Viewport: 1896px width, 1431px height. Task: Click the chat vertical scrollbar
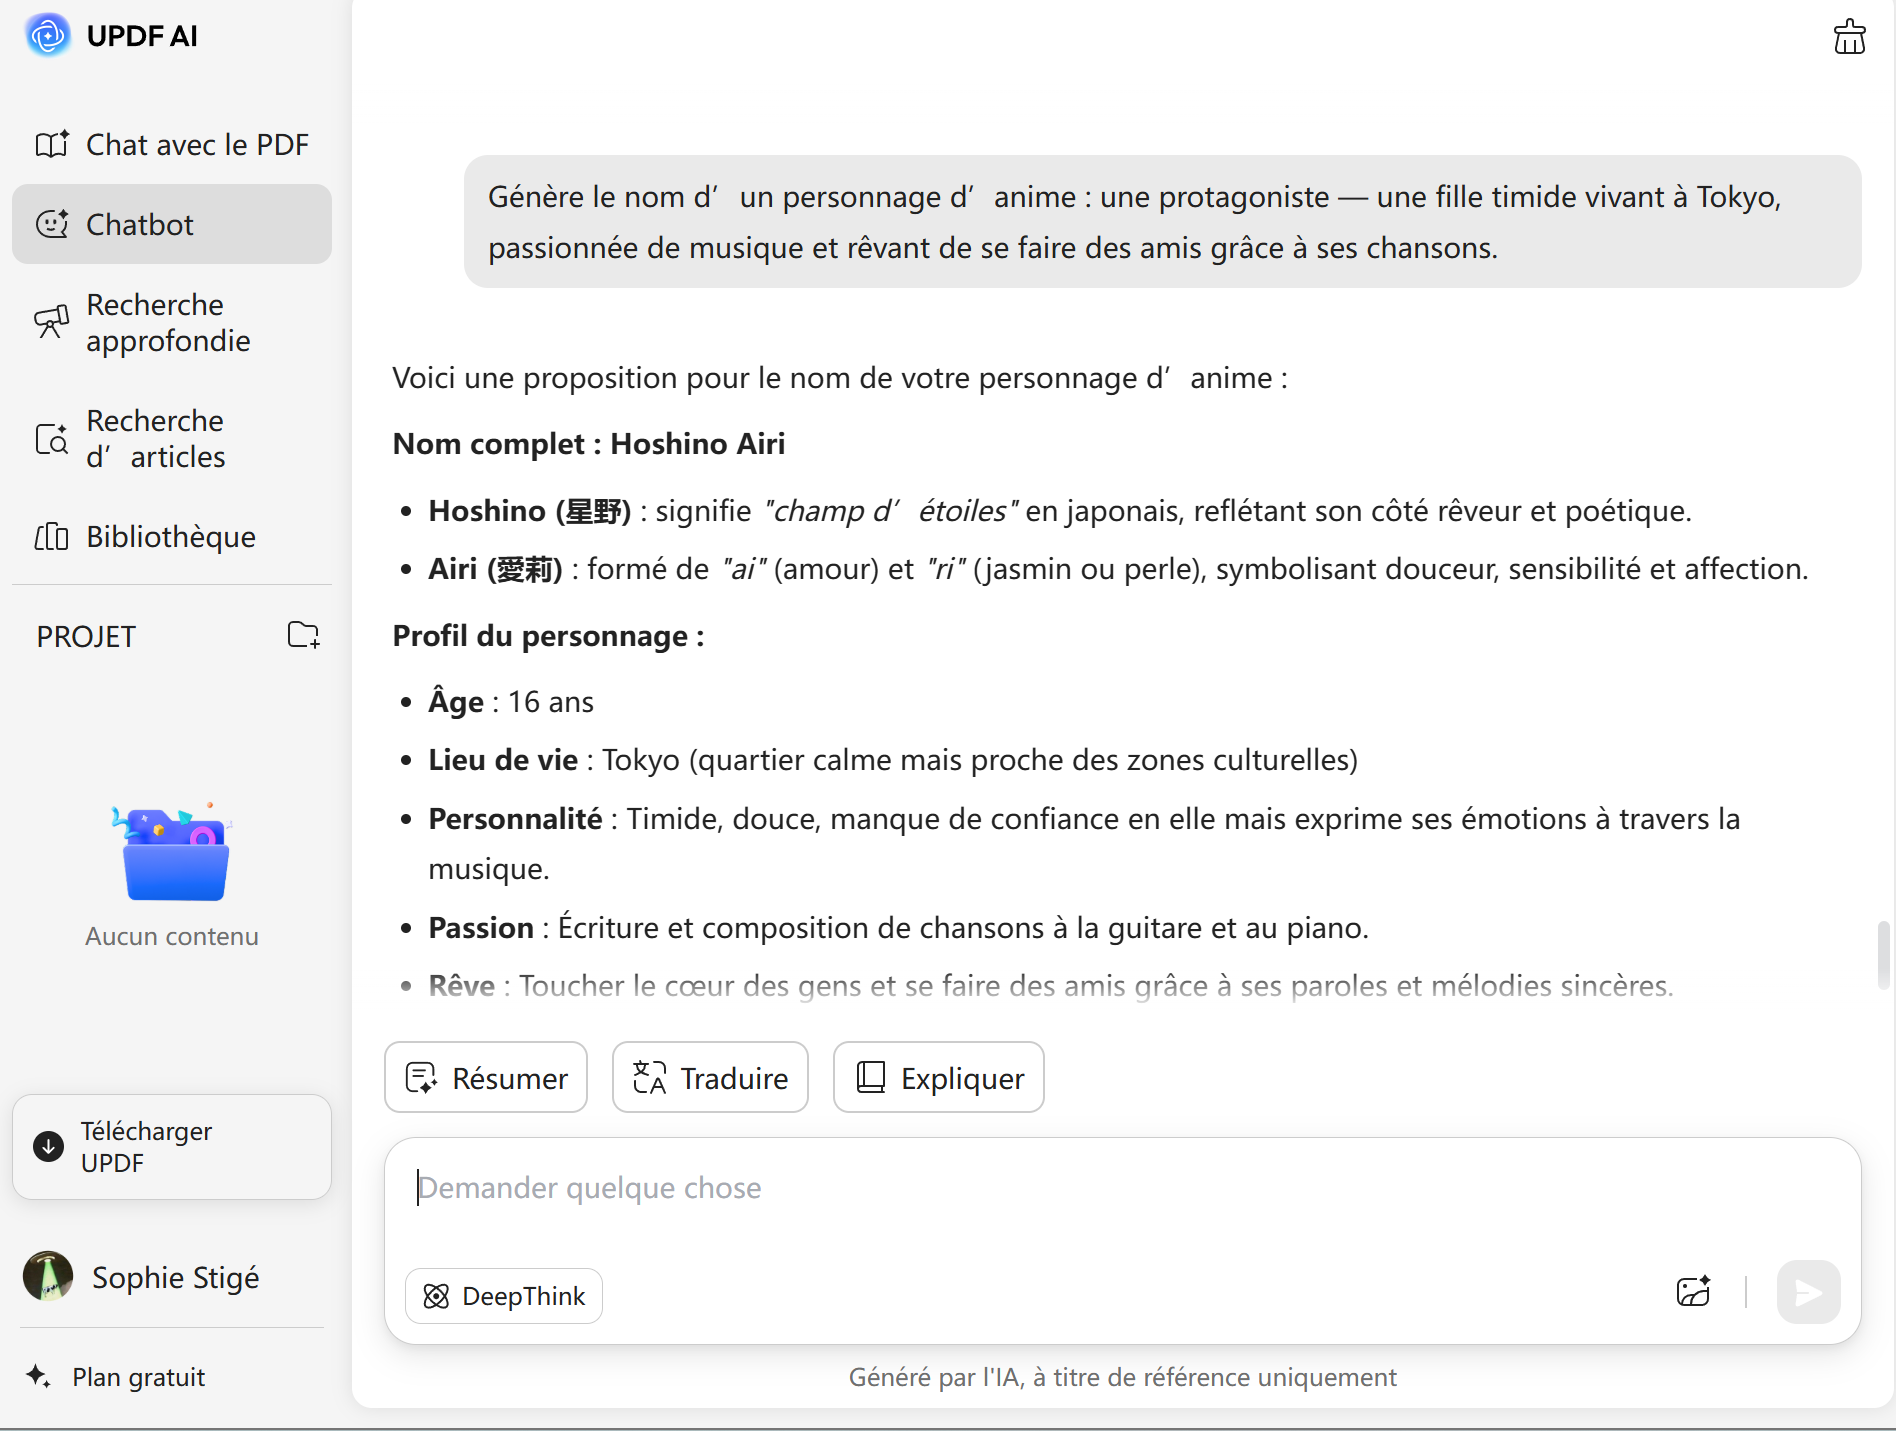click(1883, 954)
